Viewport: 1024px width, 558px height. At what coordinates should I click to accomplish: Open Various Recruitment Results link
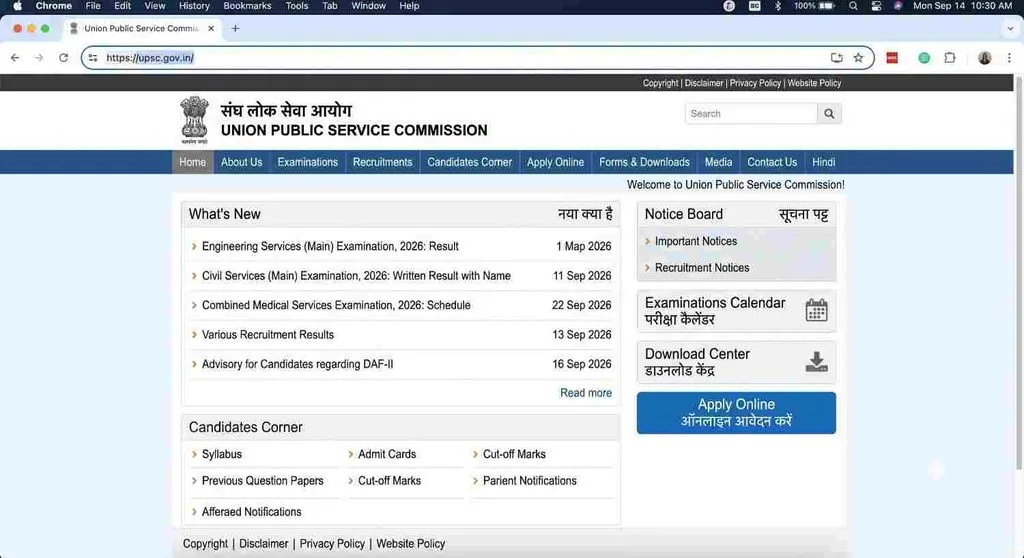pyautogui.click(x=268, y=335)
